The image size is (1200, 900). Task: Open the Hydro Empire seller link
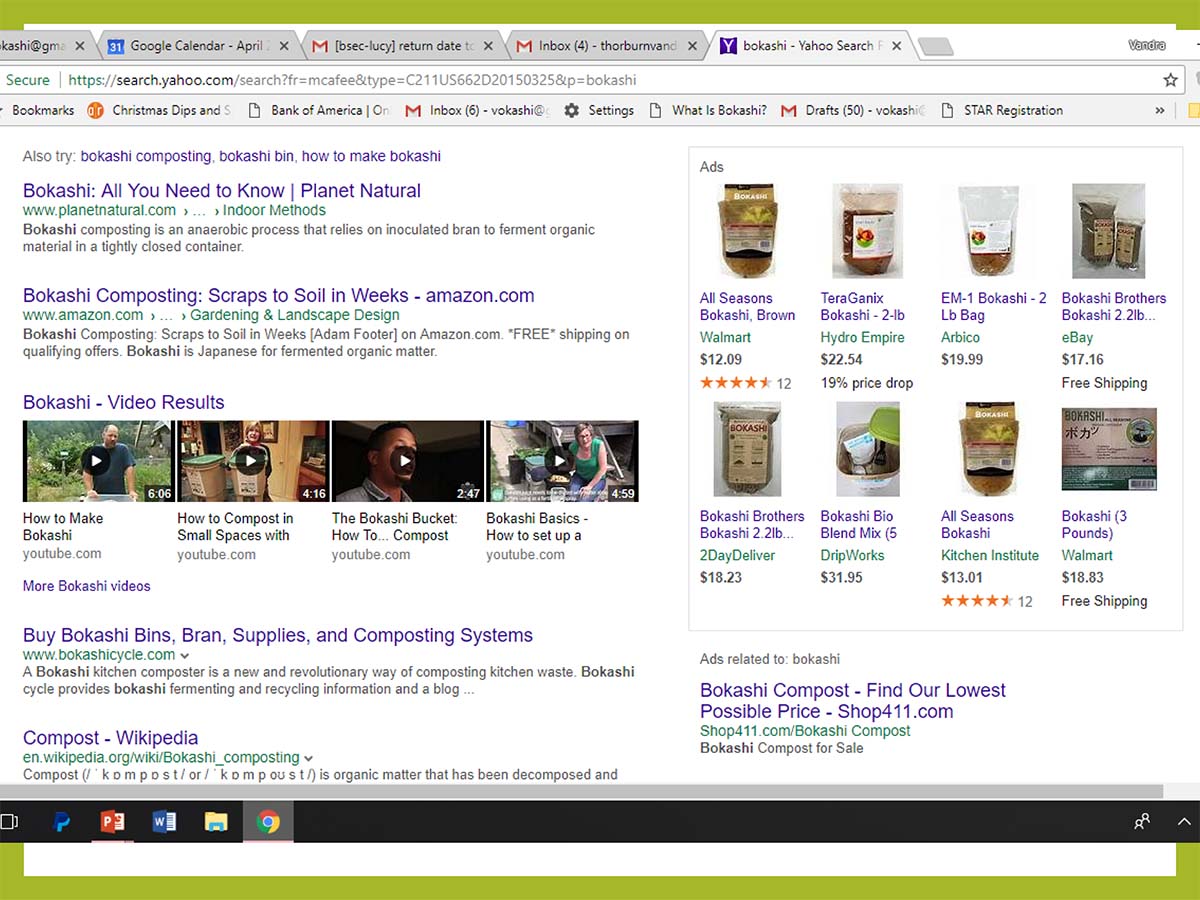[863, 337]
